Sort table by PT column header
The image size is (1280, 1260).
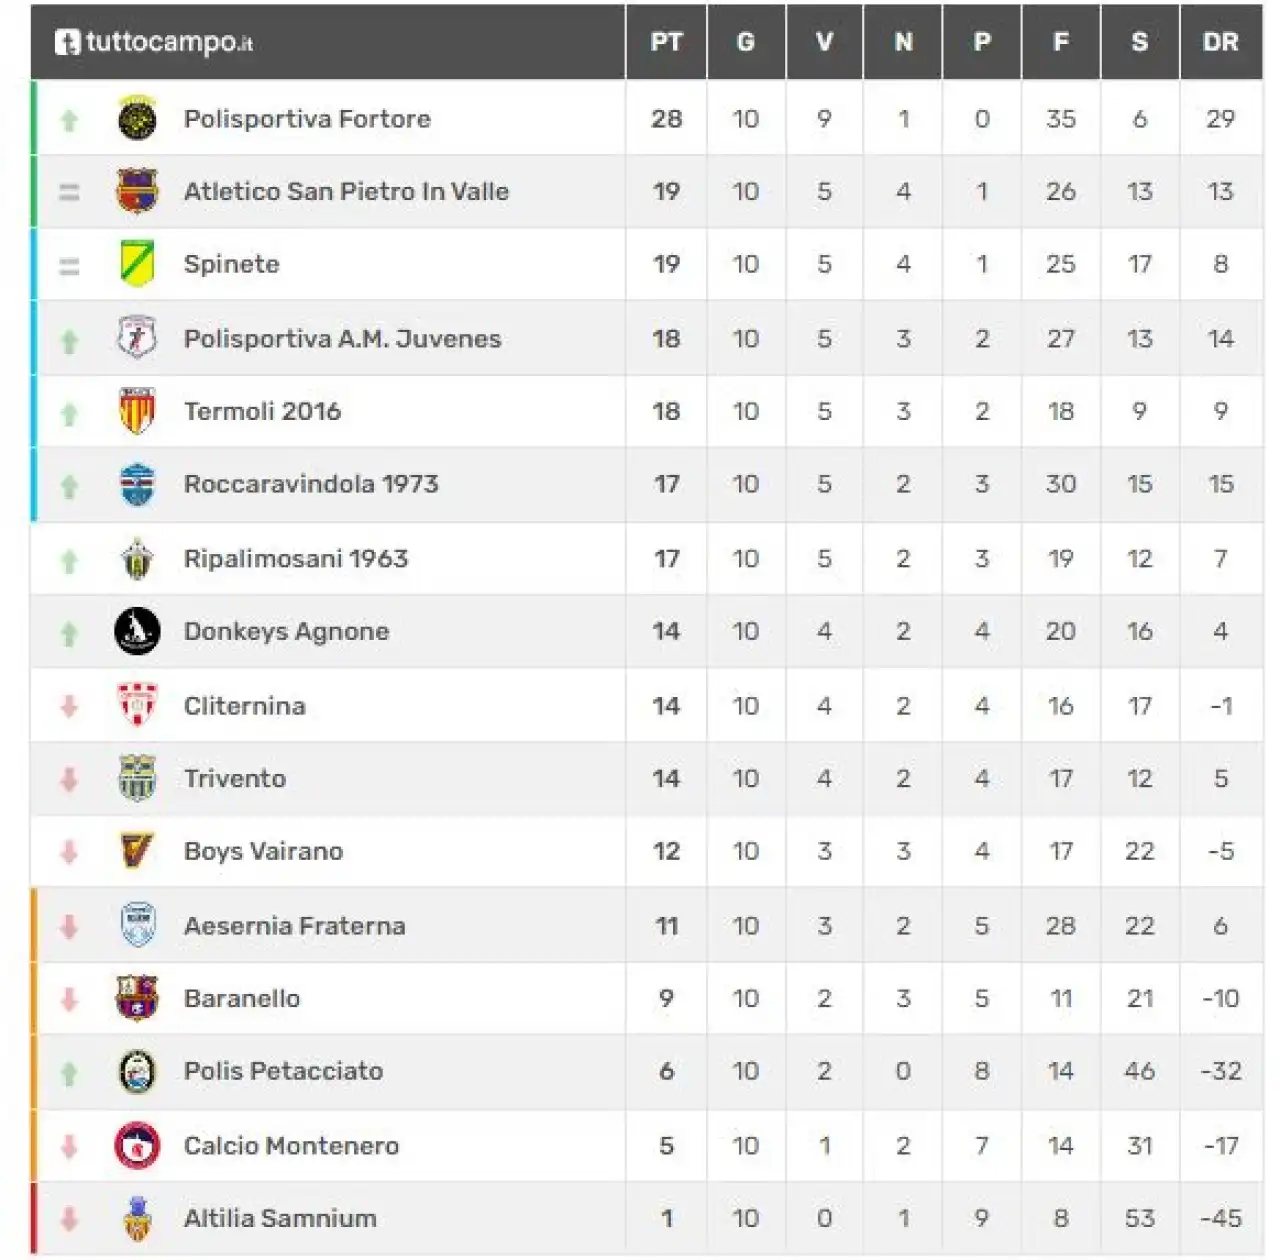pos(666,42)
